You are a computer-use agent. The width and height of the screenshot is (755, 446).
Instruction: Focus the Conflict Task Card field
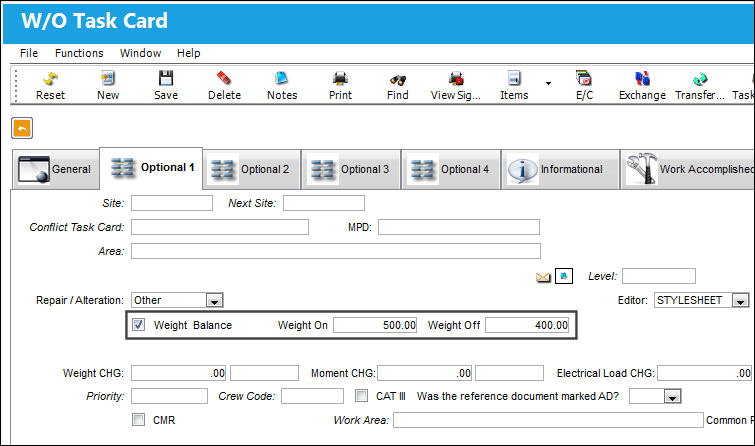220,227
